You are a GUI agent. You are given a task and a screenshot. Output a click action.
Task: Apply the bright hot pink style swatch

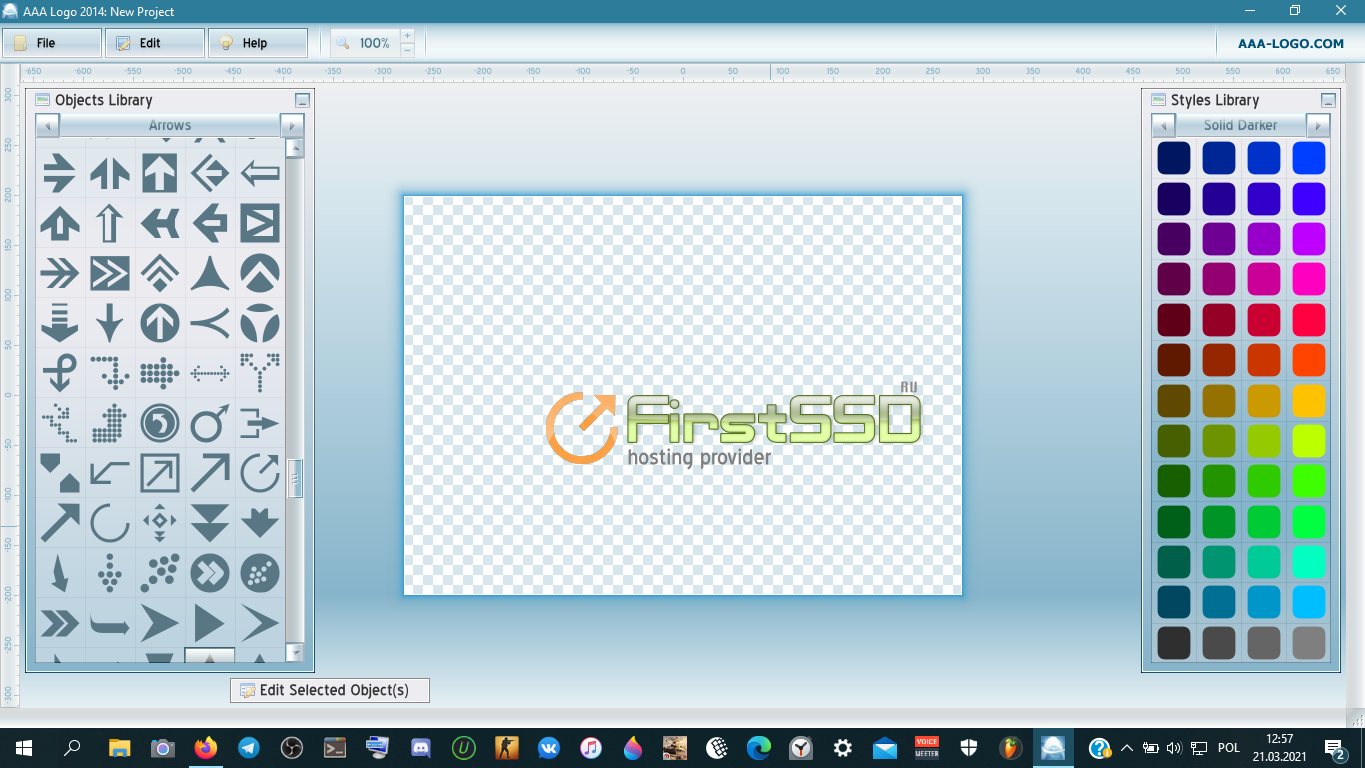click(x=1309, y=279)
